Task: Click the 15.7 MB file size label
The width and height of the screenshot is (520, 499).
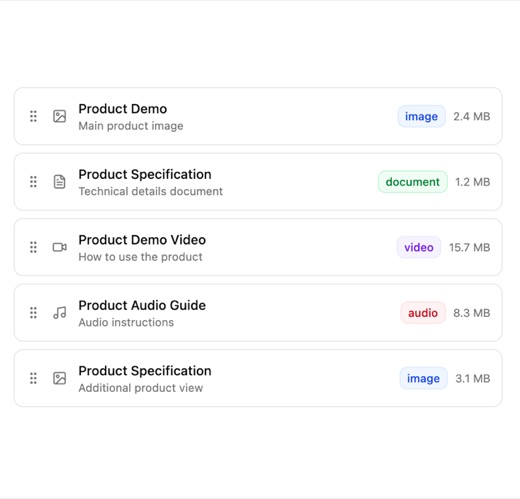Action: coord(469,247)
